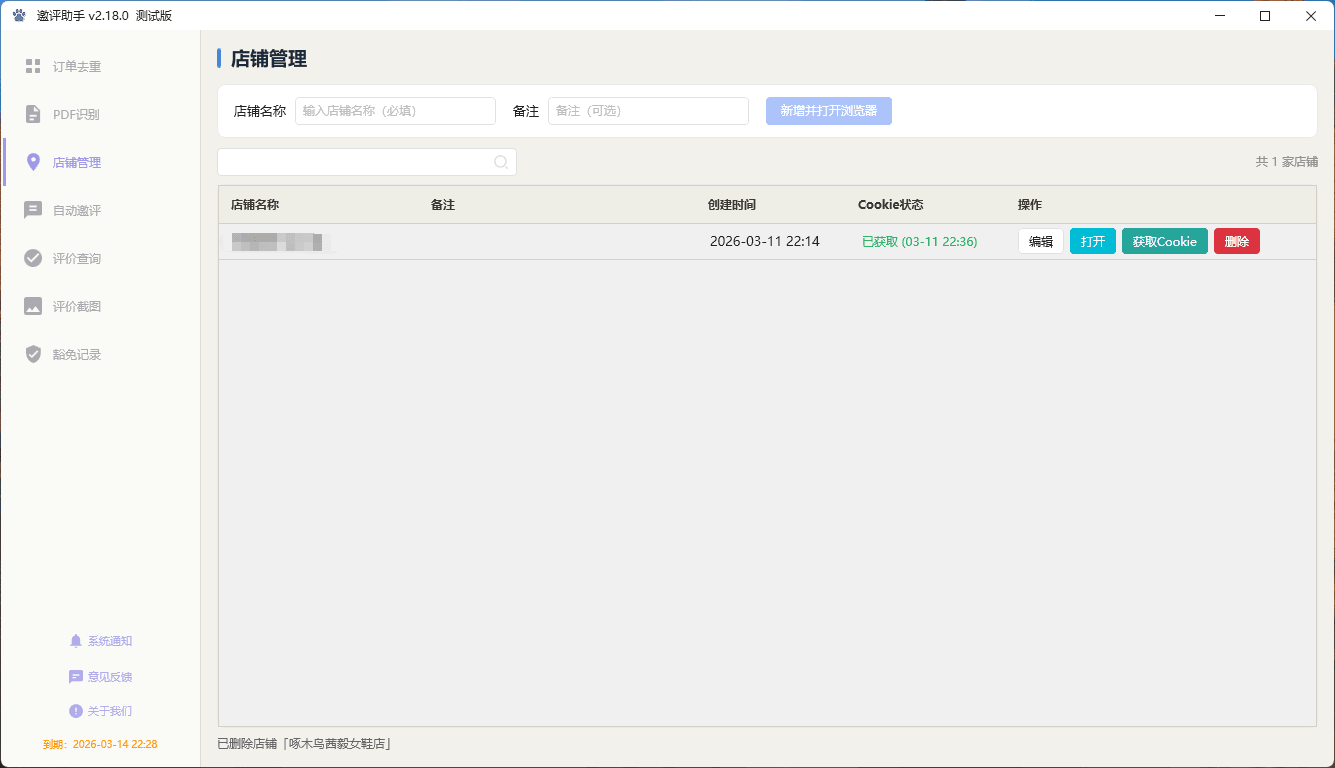
Task: Click the 编辑 button for the shop row
Action: pyautogui.click(x=1041, y=241)
